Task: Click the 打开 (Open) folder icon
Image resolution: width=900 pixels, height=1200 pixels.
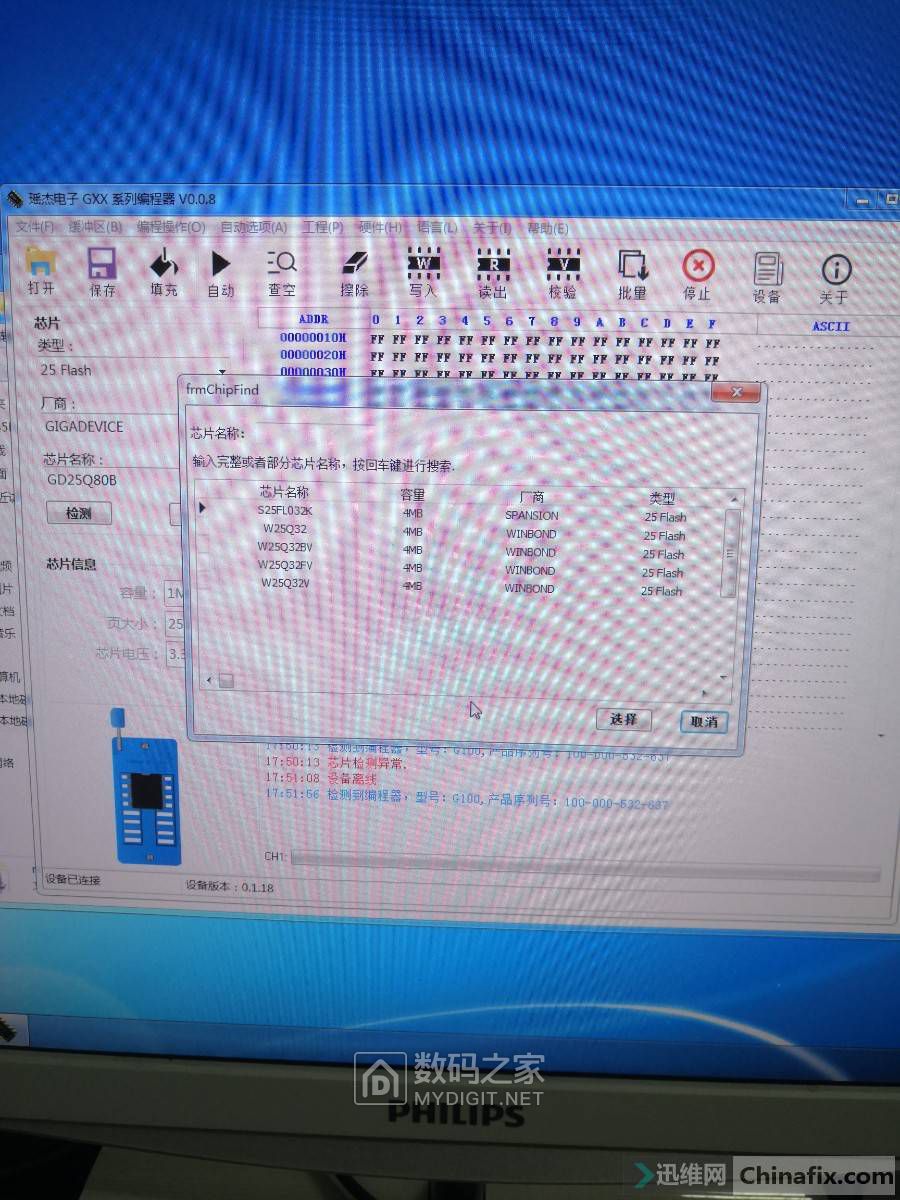Action: (41, 263)
